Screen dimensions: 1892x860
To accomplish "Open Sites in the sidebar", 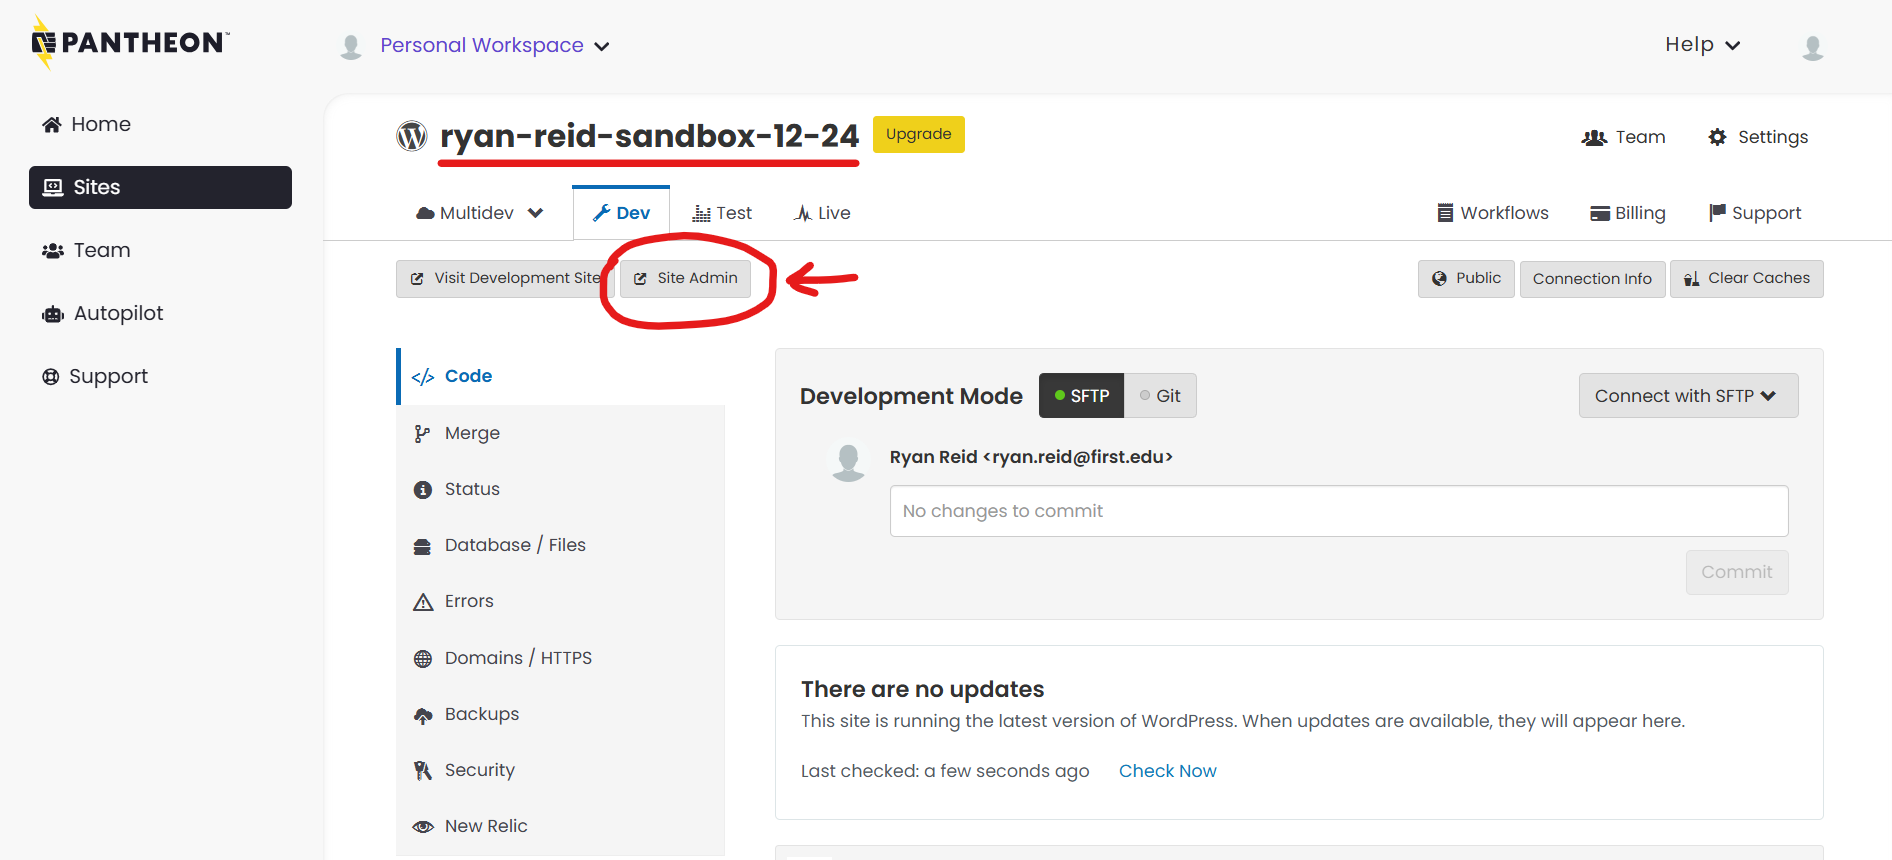I will [160, 187].
